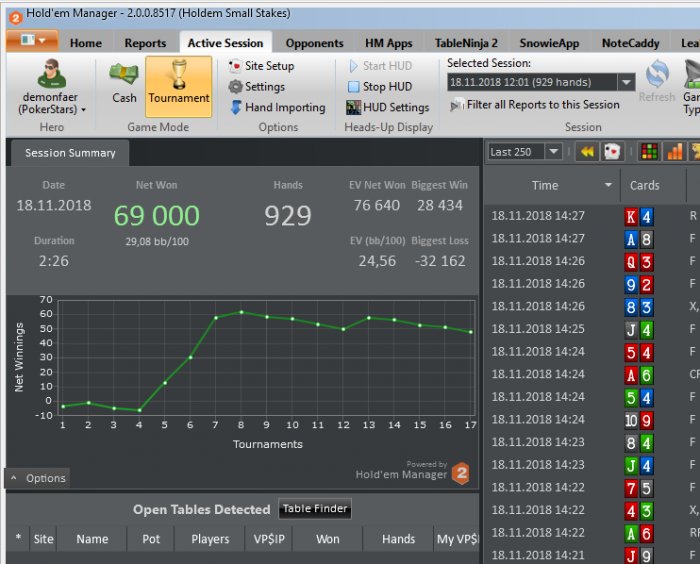Click the colored grid matrix icon

(x=649, y=152)
